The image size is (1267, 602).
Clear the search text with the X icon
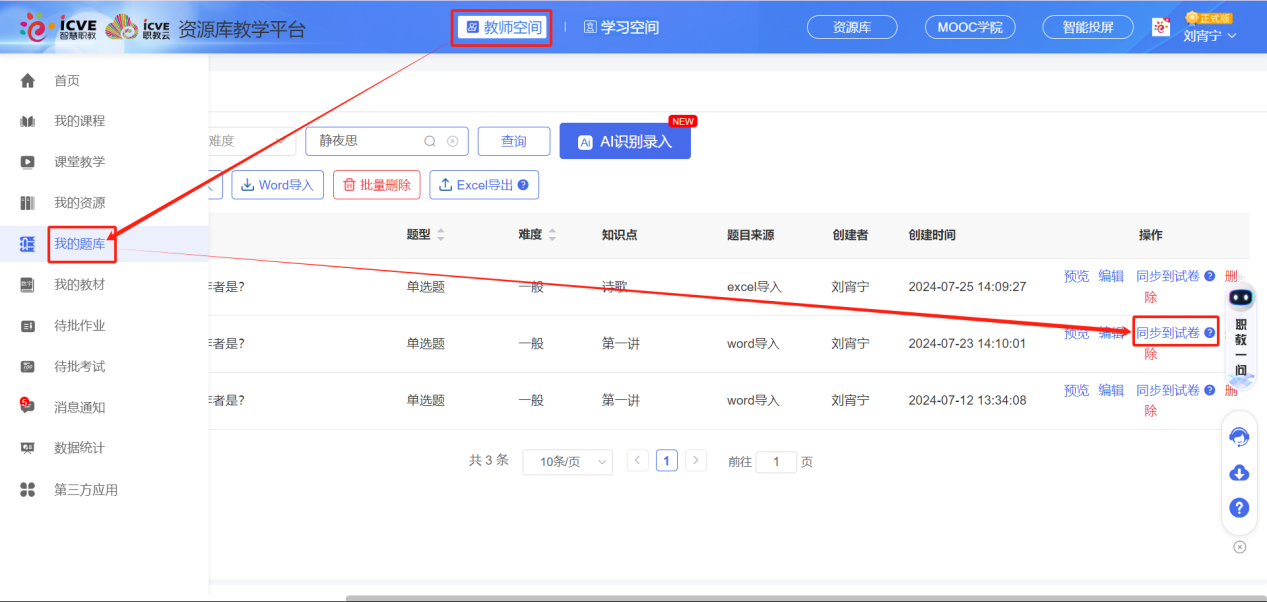452,142
